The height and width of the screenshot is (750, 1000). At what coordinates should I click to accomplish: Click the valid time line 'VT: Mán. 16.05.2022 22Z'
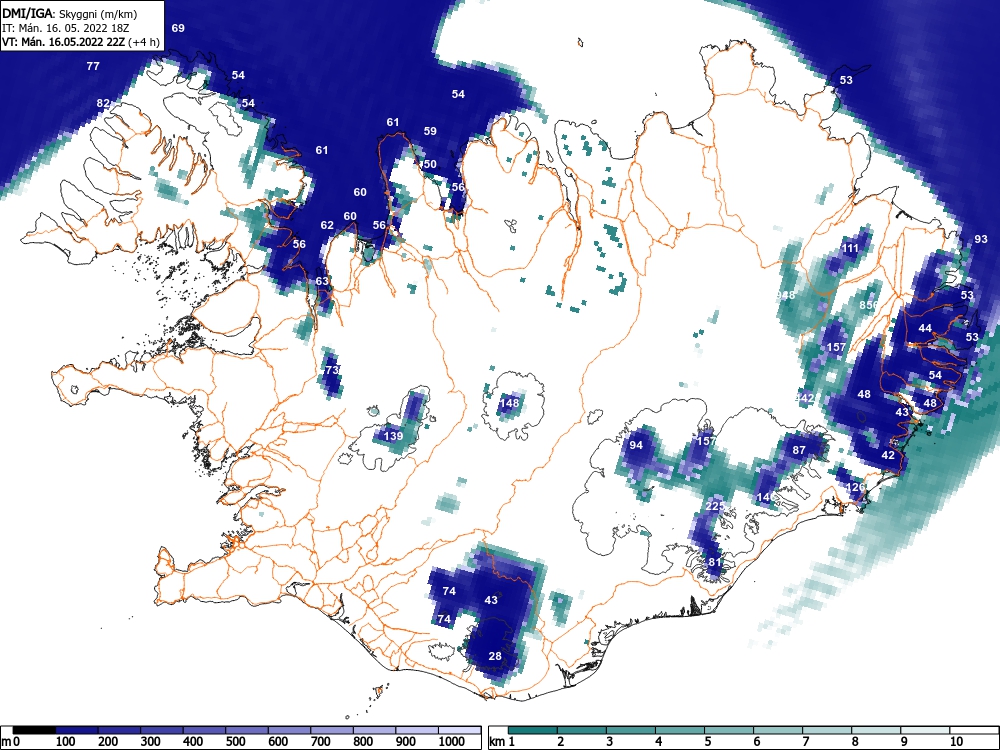pyautogui.click(x=64, y=42)
